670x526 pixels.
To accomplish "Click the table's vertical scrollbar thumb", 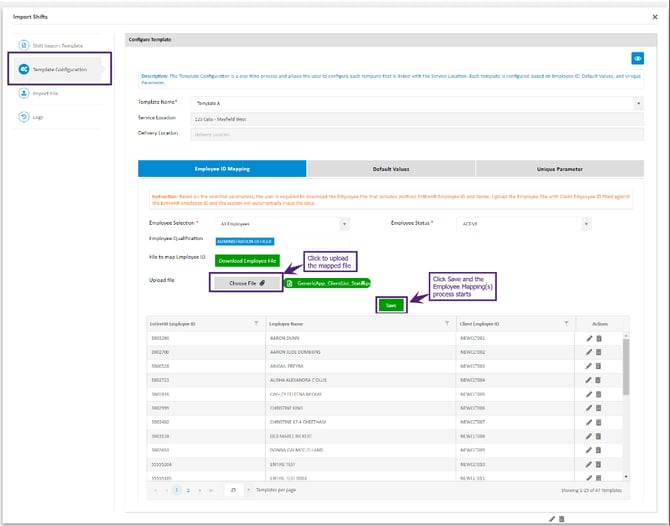I will (626, 367).
